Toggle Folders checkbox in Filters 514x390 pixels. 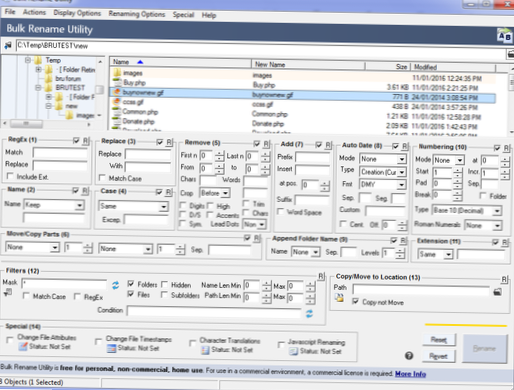pos(131,284)
